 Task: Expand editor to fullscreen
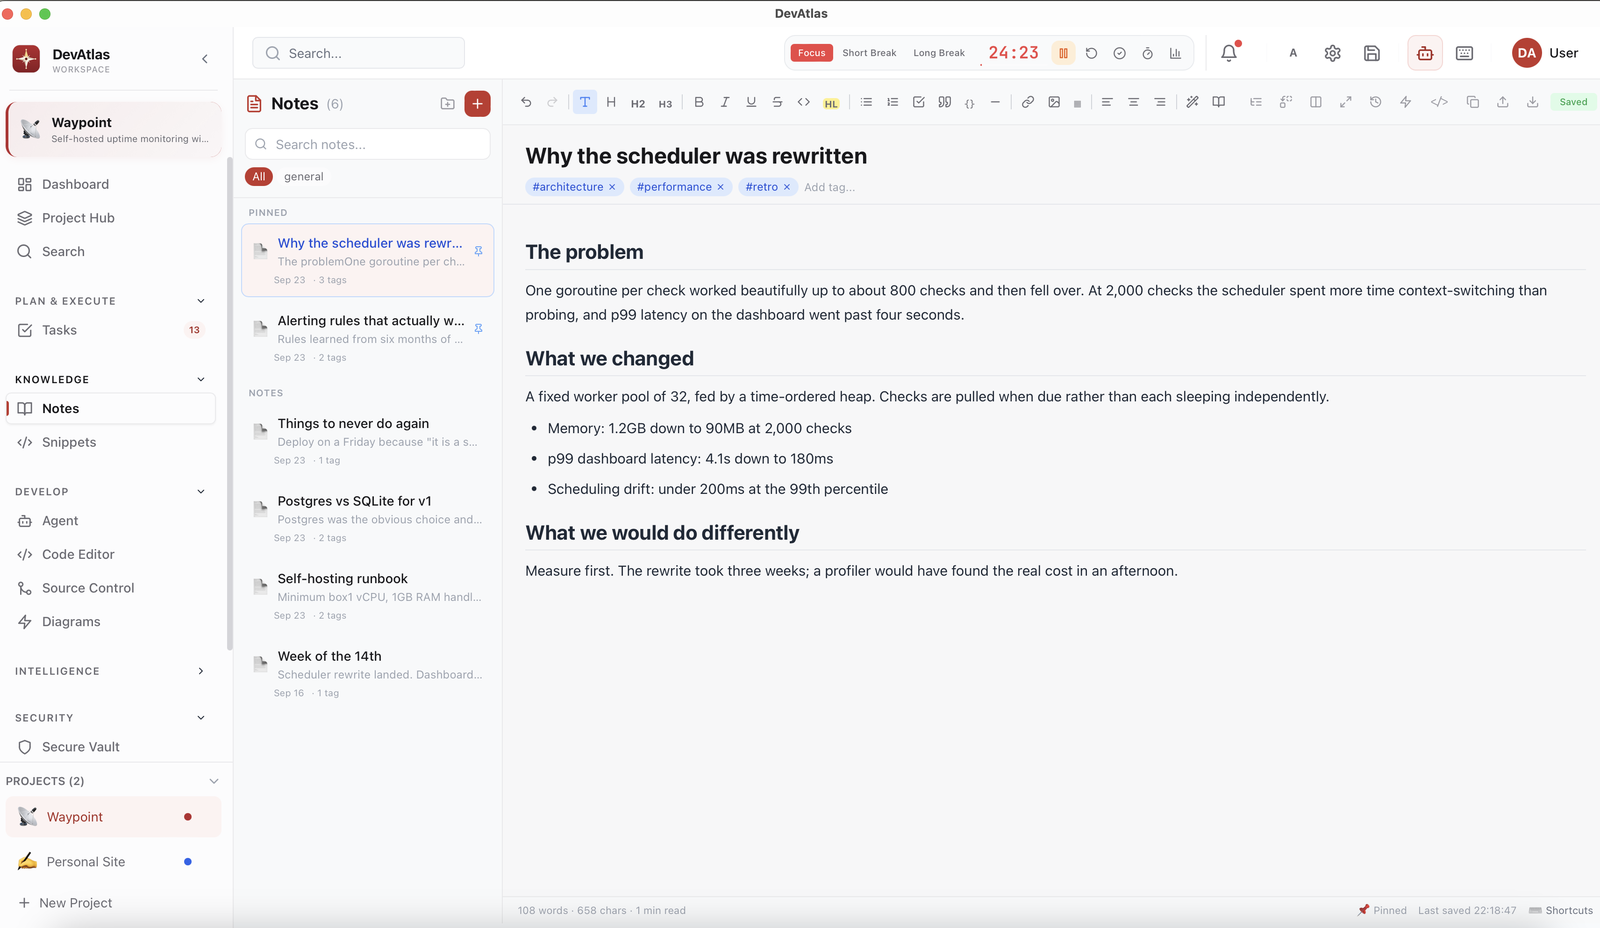pos(1345,102)
